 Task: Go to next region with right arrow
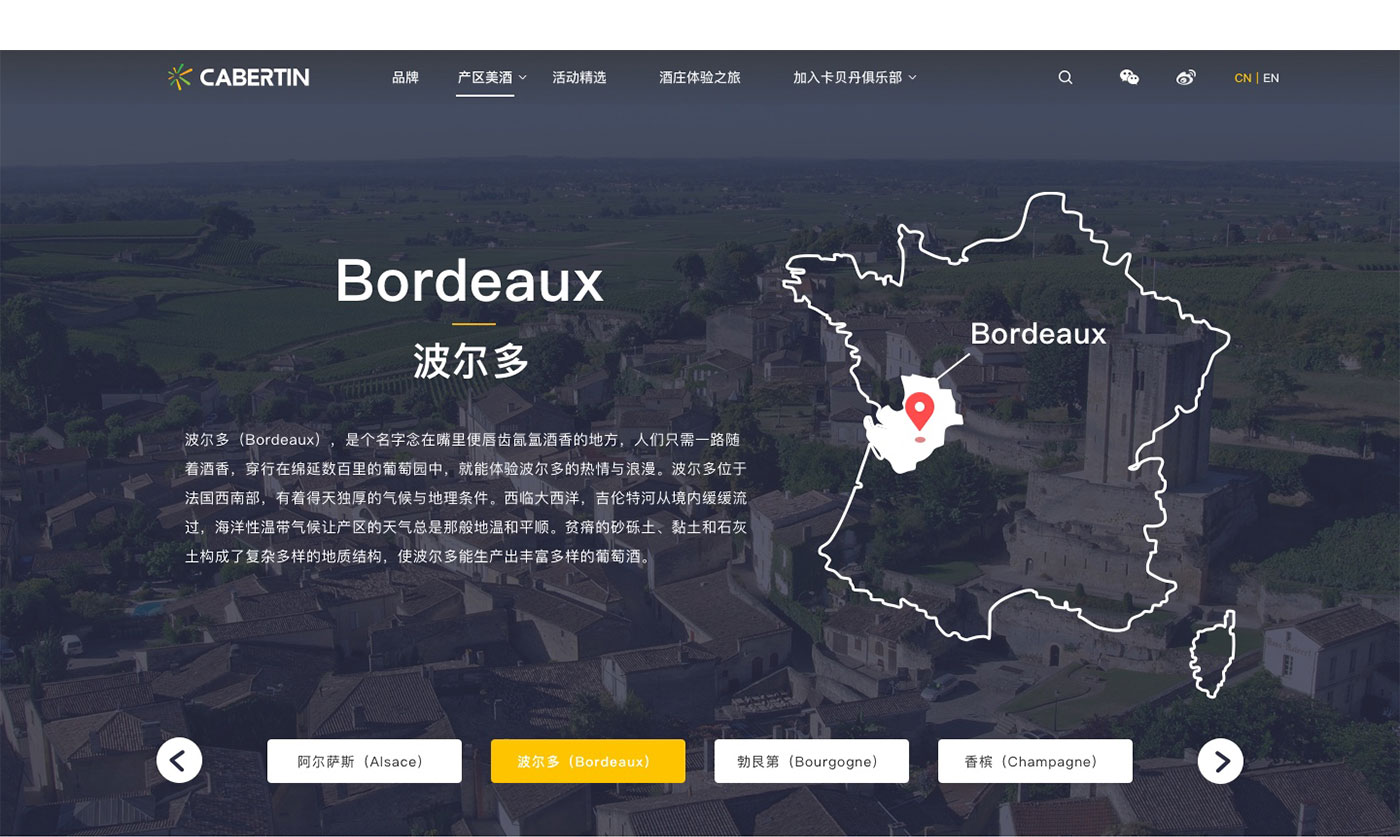[1220, 761]
